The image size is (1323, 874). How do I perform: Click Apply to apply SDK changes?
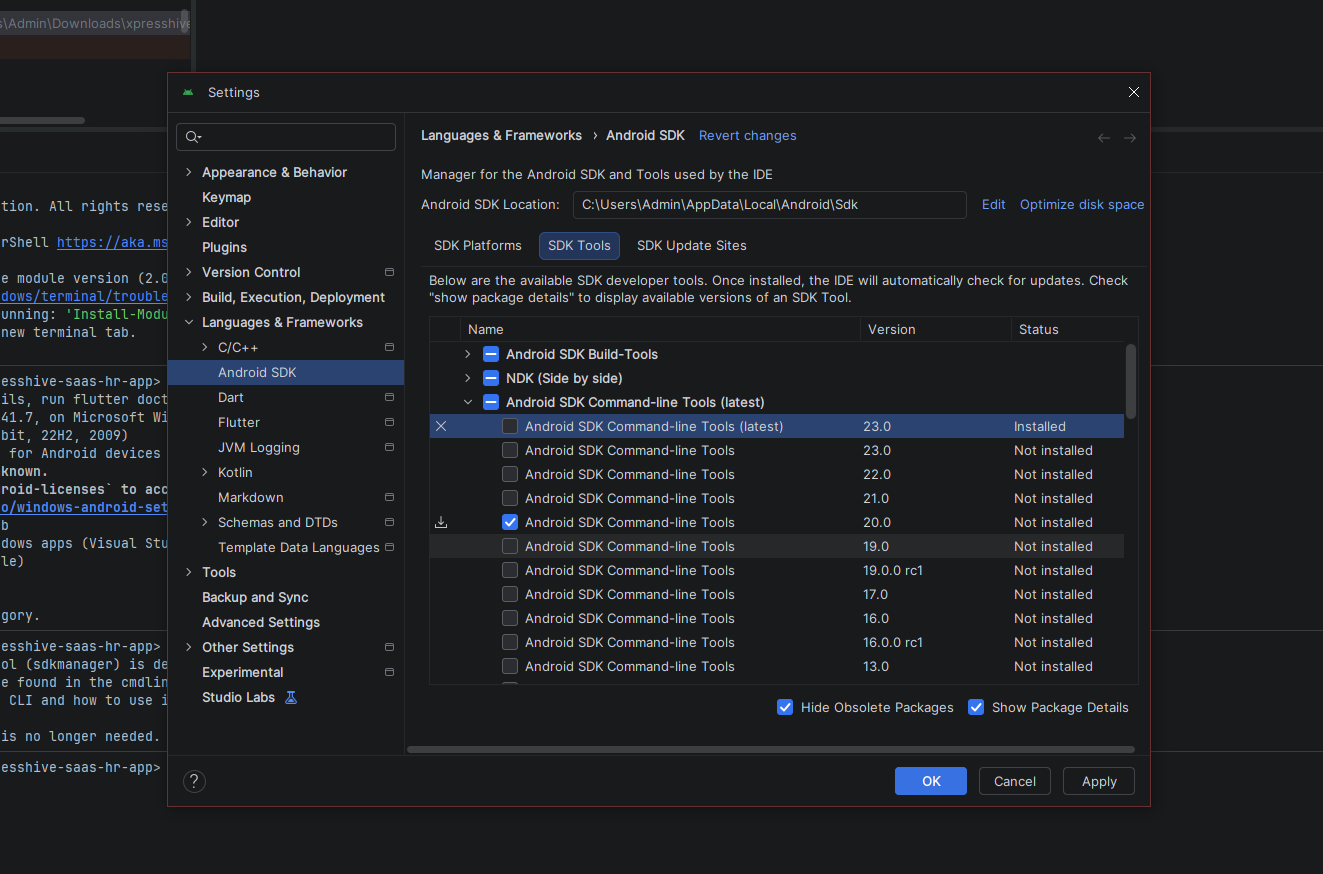1099,781
